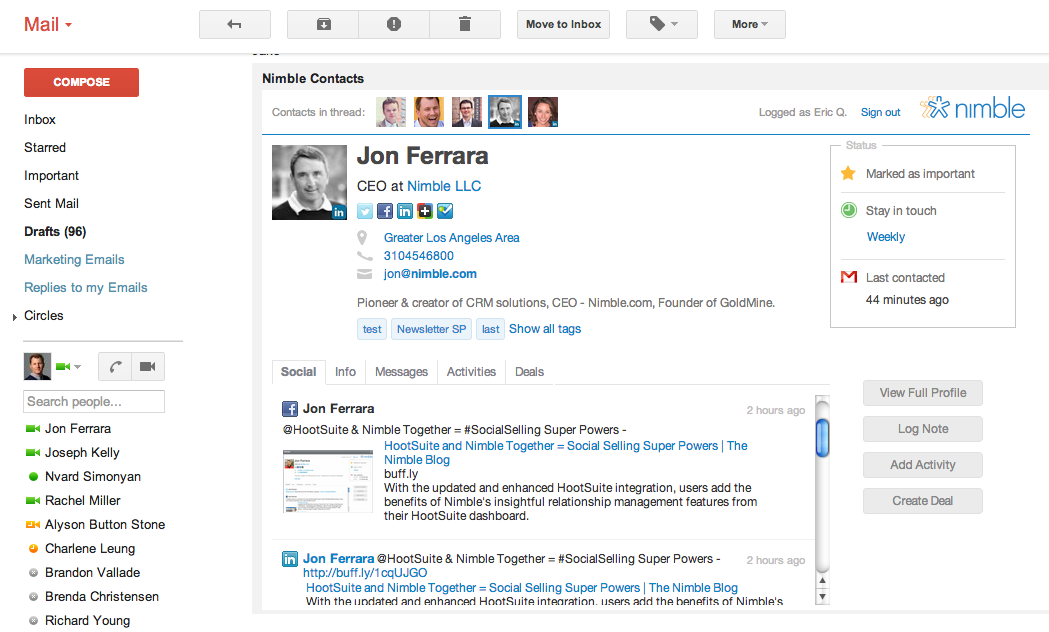The width and height of the screenshot is (1049, 632).
Task: Click the Nimble logo
Action: click(x=972, y=108)
